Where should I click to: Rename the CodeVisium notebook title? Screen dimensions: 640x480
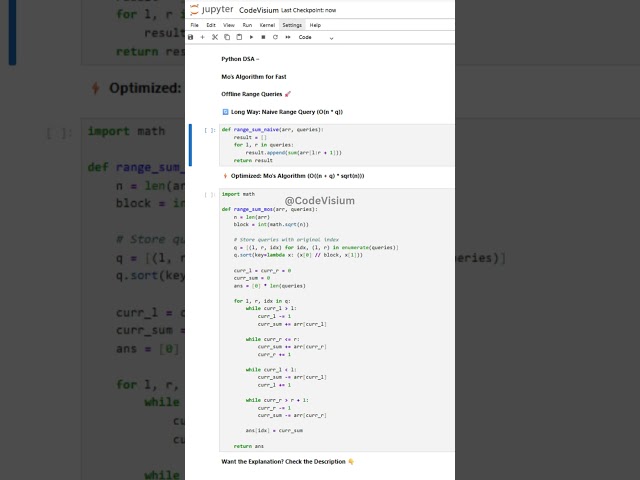[259, 10]
